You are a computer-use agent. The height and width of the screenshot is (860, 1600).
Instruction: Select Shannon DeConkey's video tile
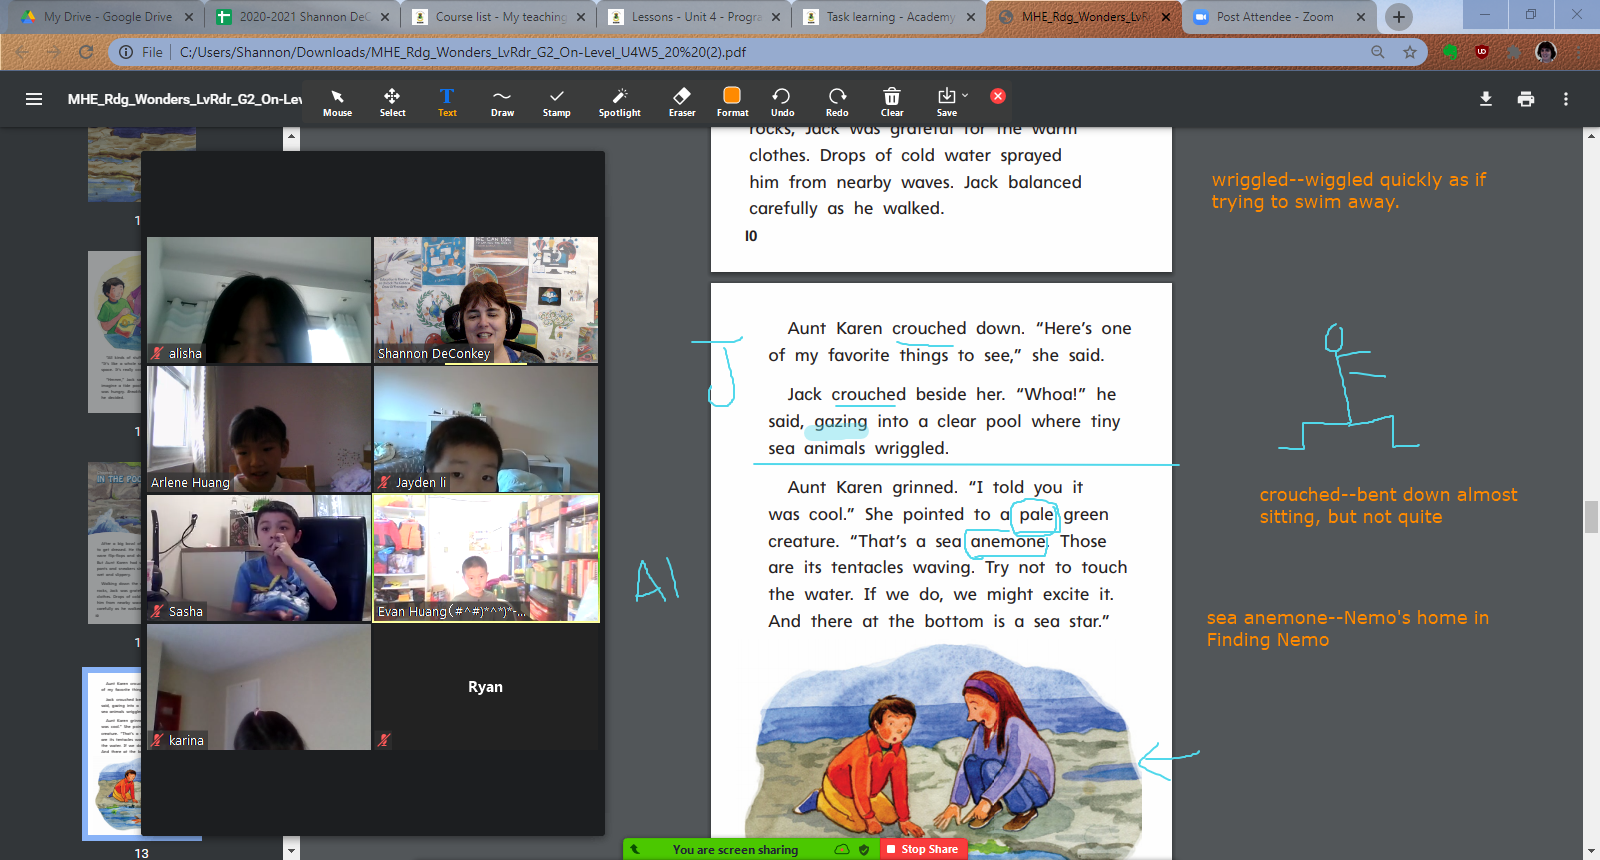tap(486, 300)
